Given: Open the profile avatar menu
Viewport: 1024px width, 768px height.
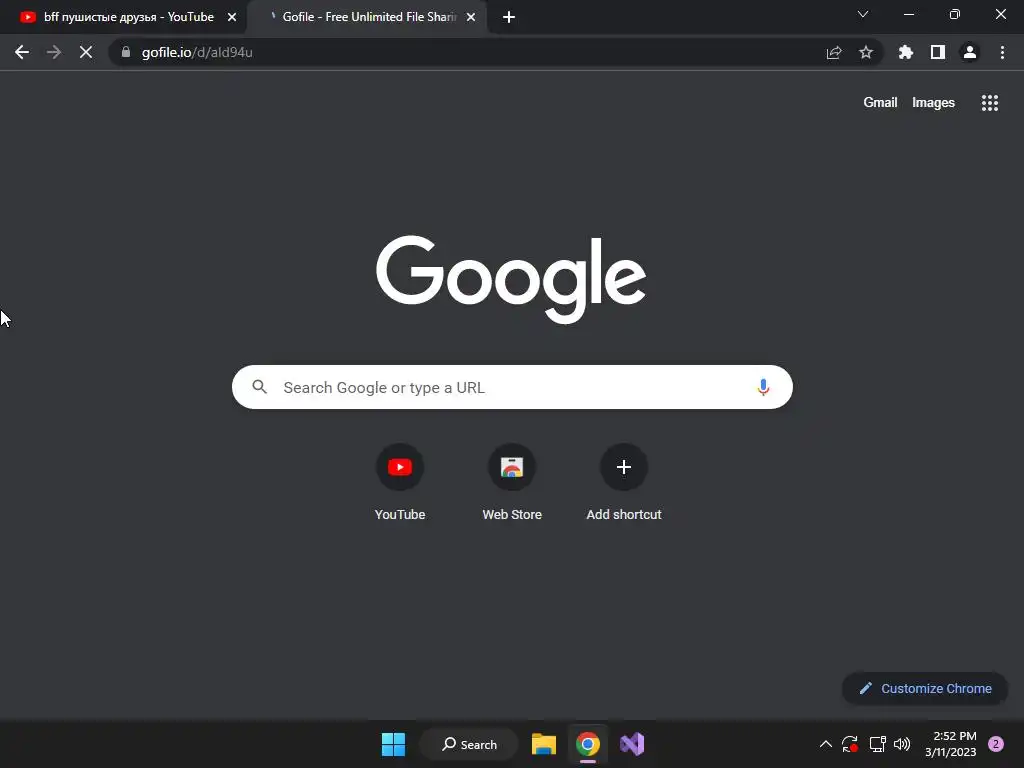Looking at the screenshot, I should (969, 52).
